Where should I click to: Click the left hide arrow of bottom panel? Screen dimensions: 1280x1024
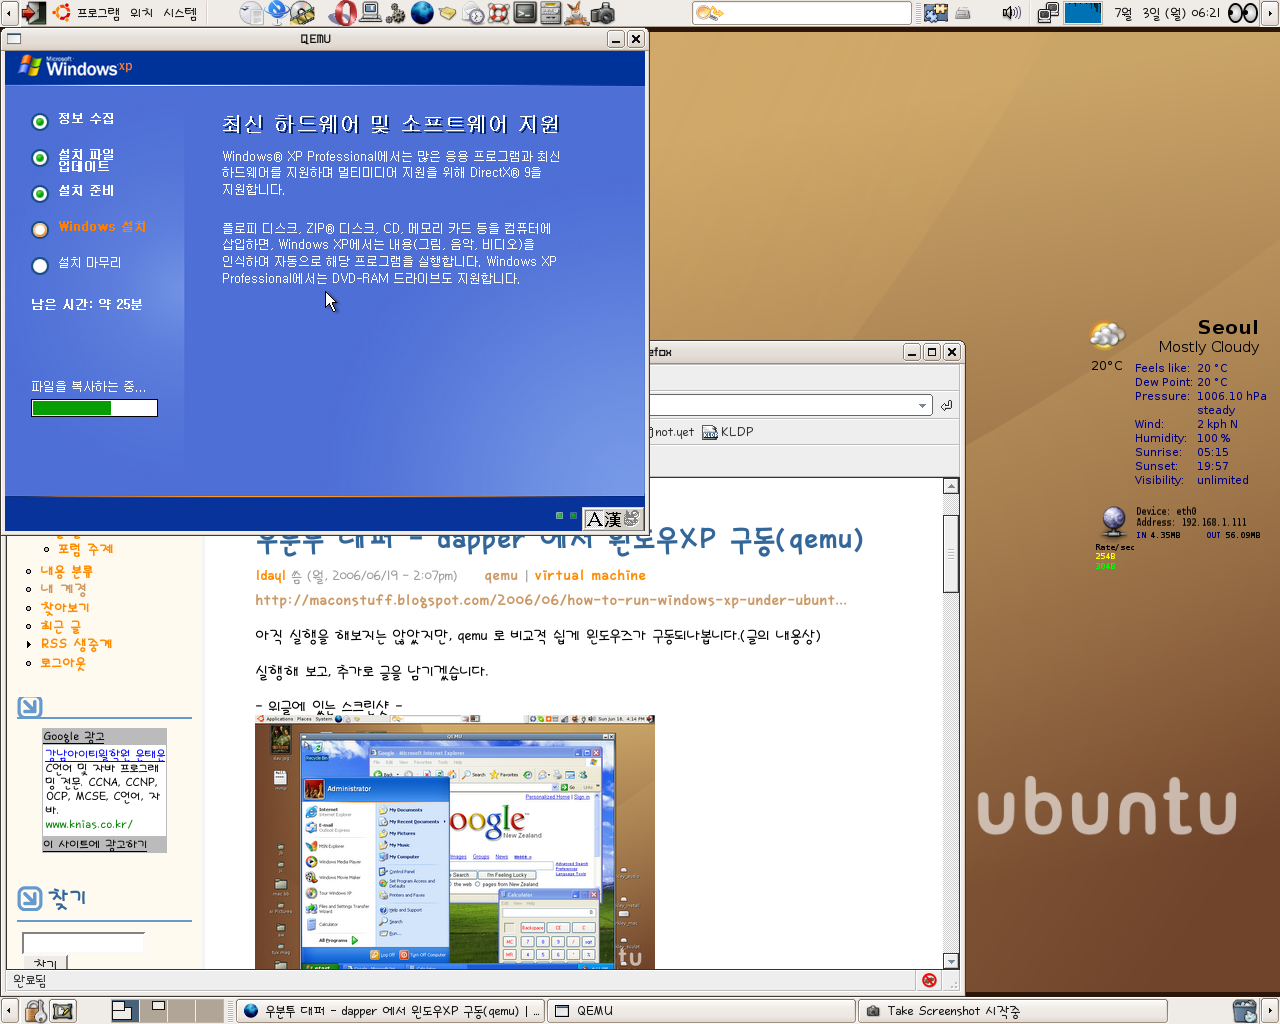click(9, 1011)
